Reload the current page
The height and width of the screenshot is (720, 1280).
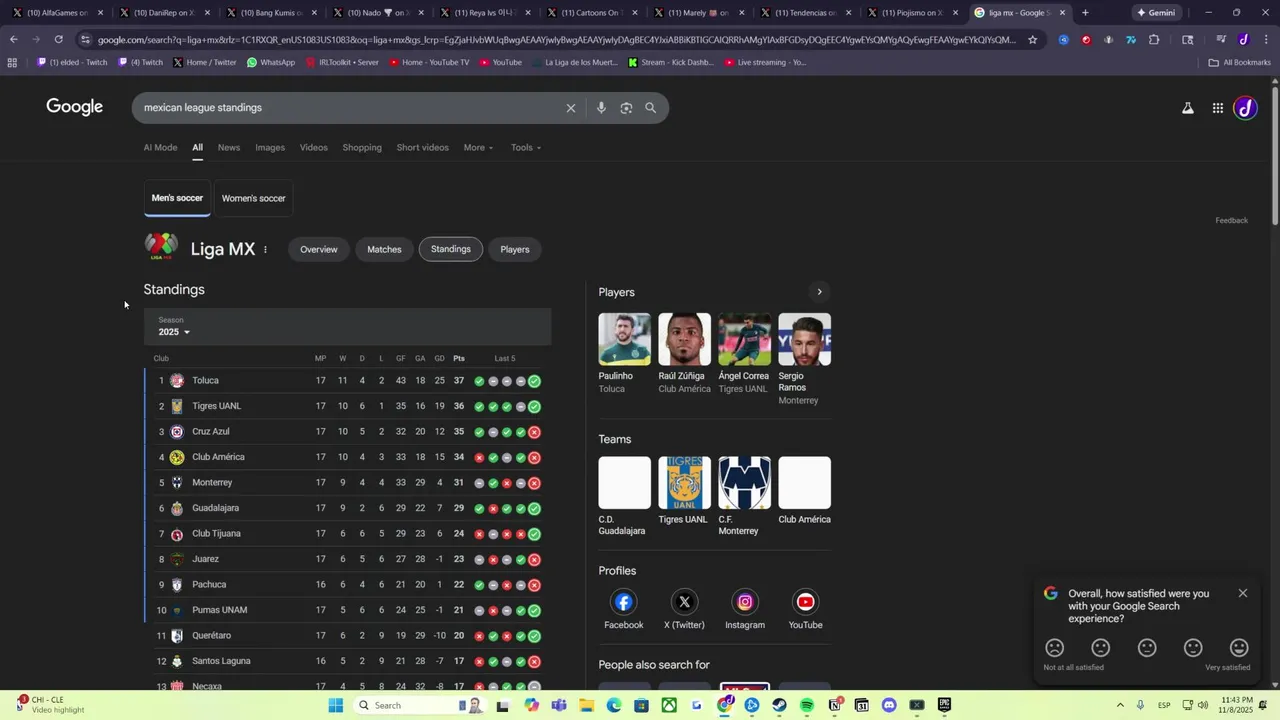coord(59,40)
